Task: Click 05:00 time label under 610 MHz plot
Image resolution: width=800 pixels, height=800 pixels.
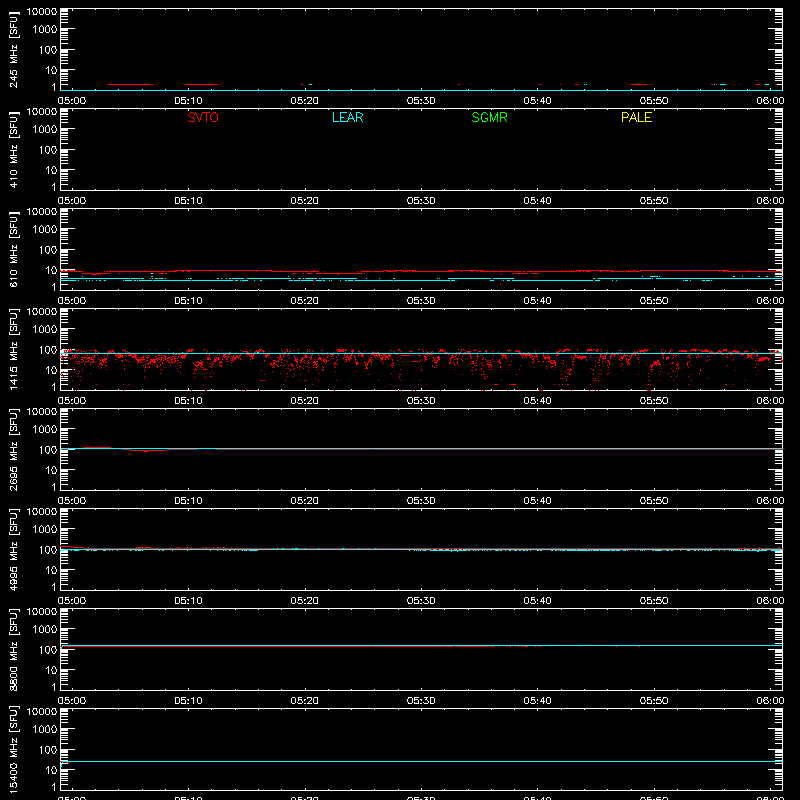Action: pyautogui.click(x=72, y=301)
